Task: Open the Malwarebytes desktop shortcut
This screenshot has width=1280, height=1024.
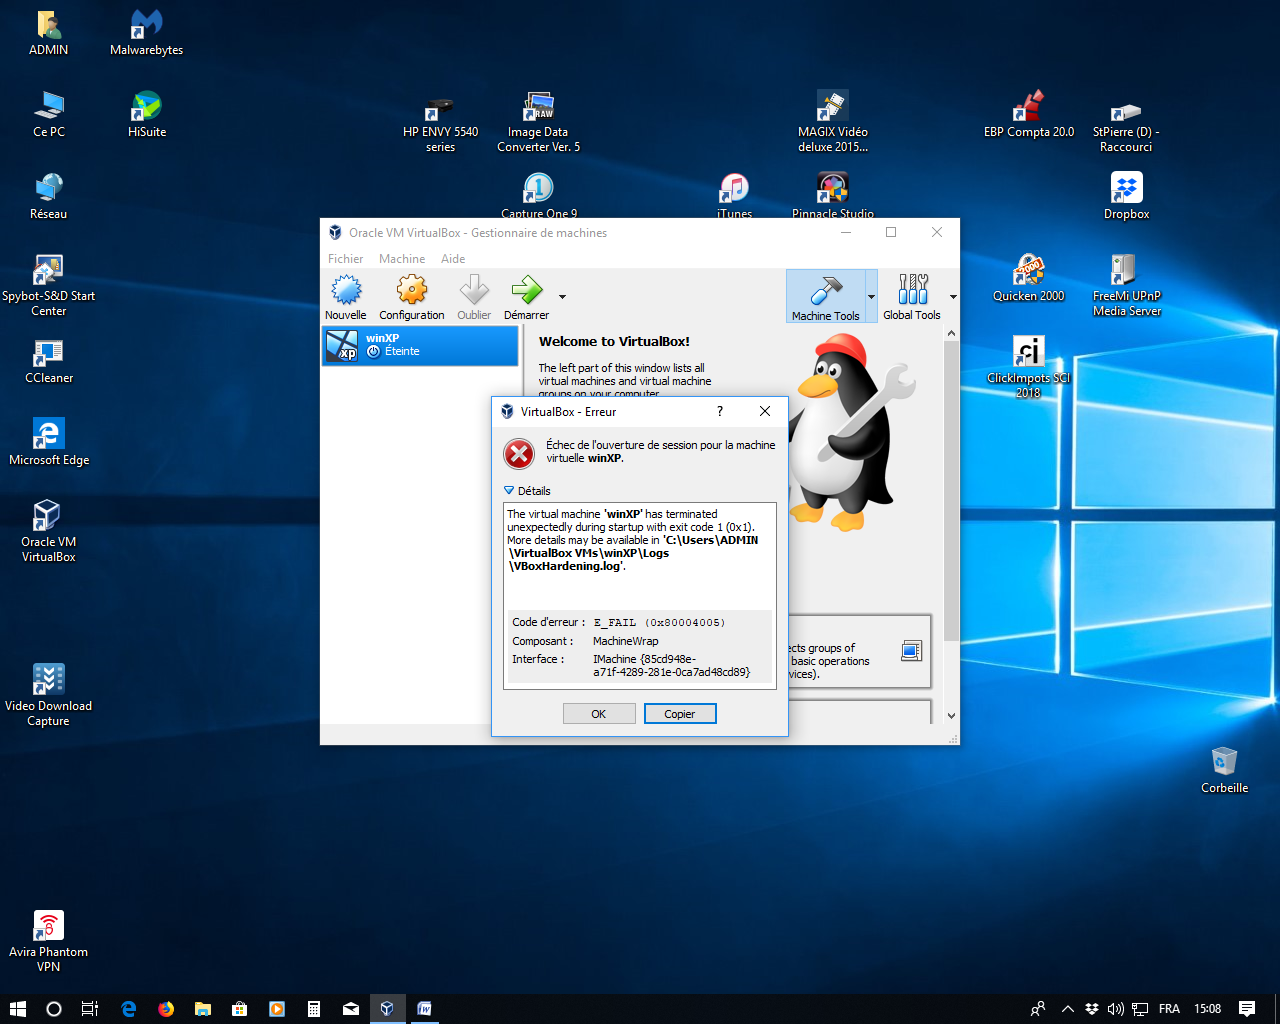Action: tap(146, 33)
